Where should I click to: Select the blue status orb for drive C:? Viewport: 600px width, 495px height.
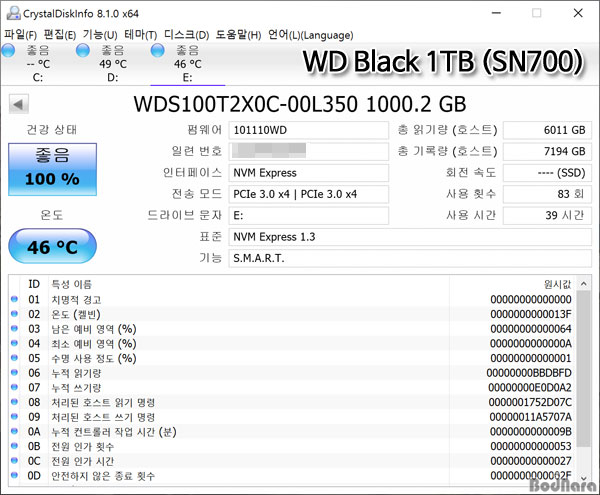point(8,50)
